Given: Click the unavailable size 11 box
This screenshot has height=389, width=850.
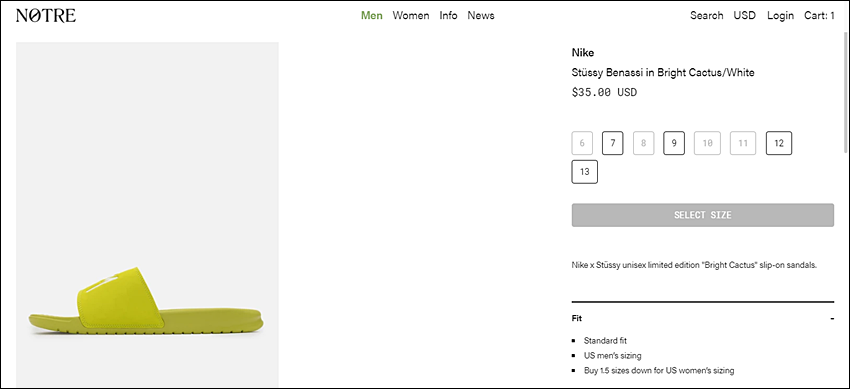Looking at the screenshot, I should (743, 144).
